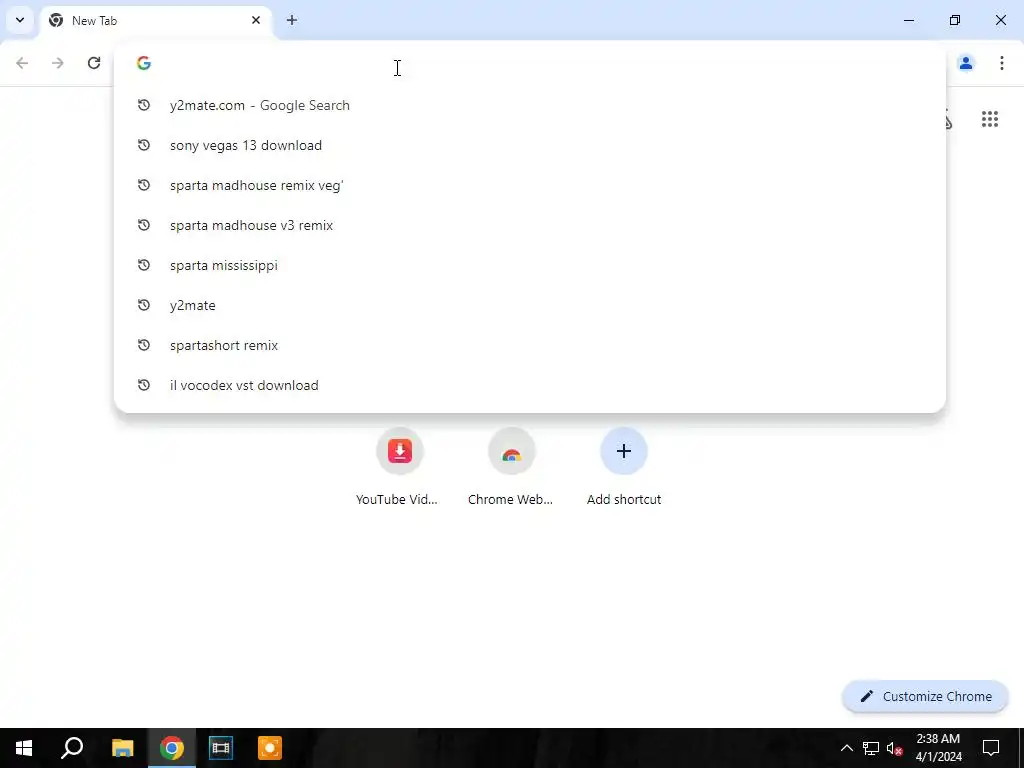
Task: Open the film-strip video app on taskbar
Action: (x=221, y=748)
